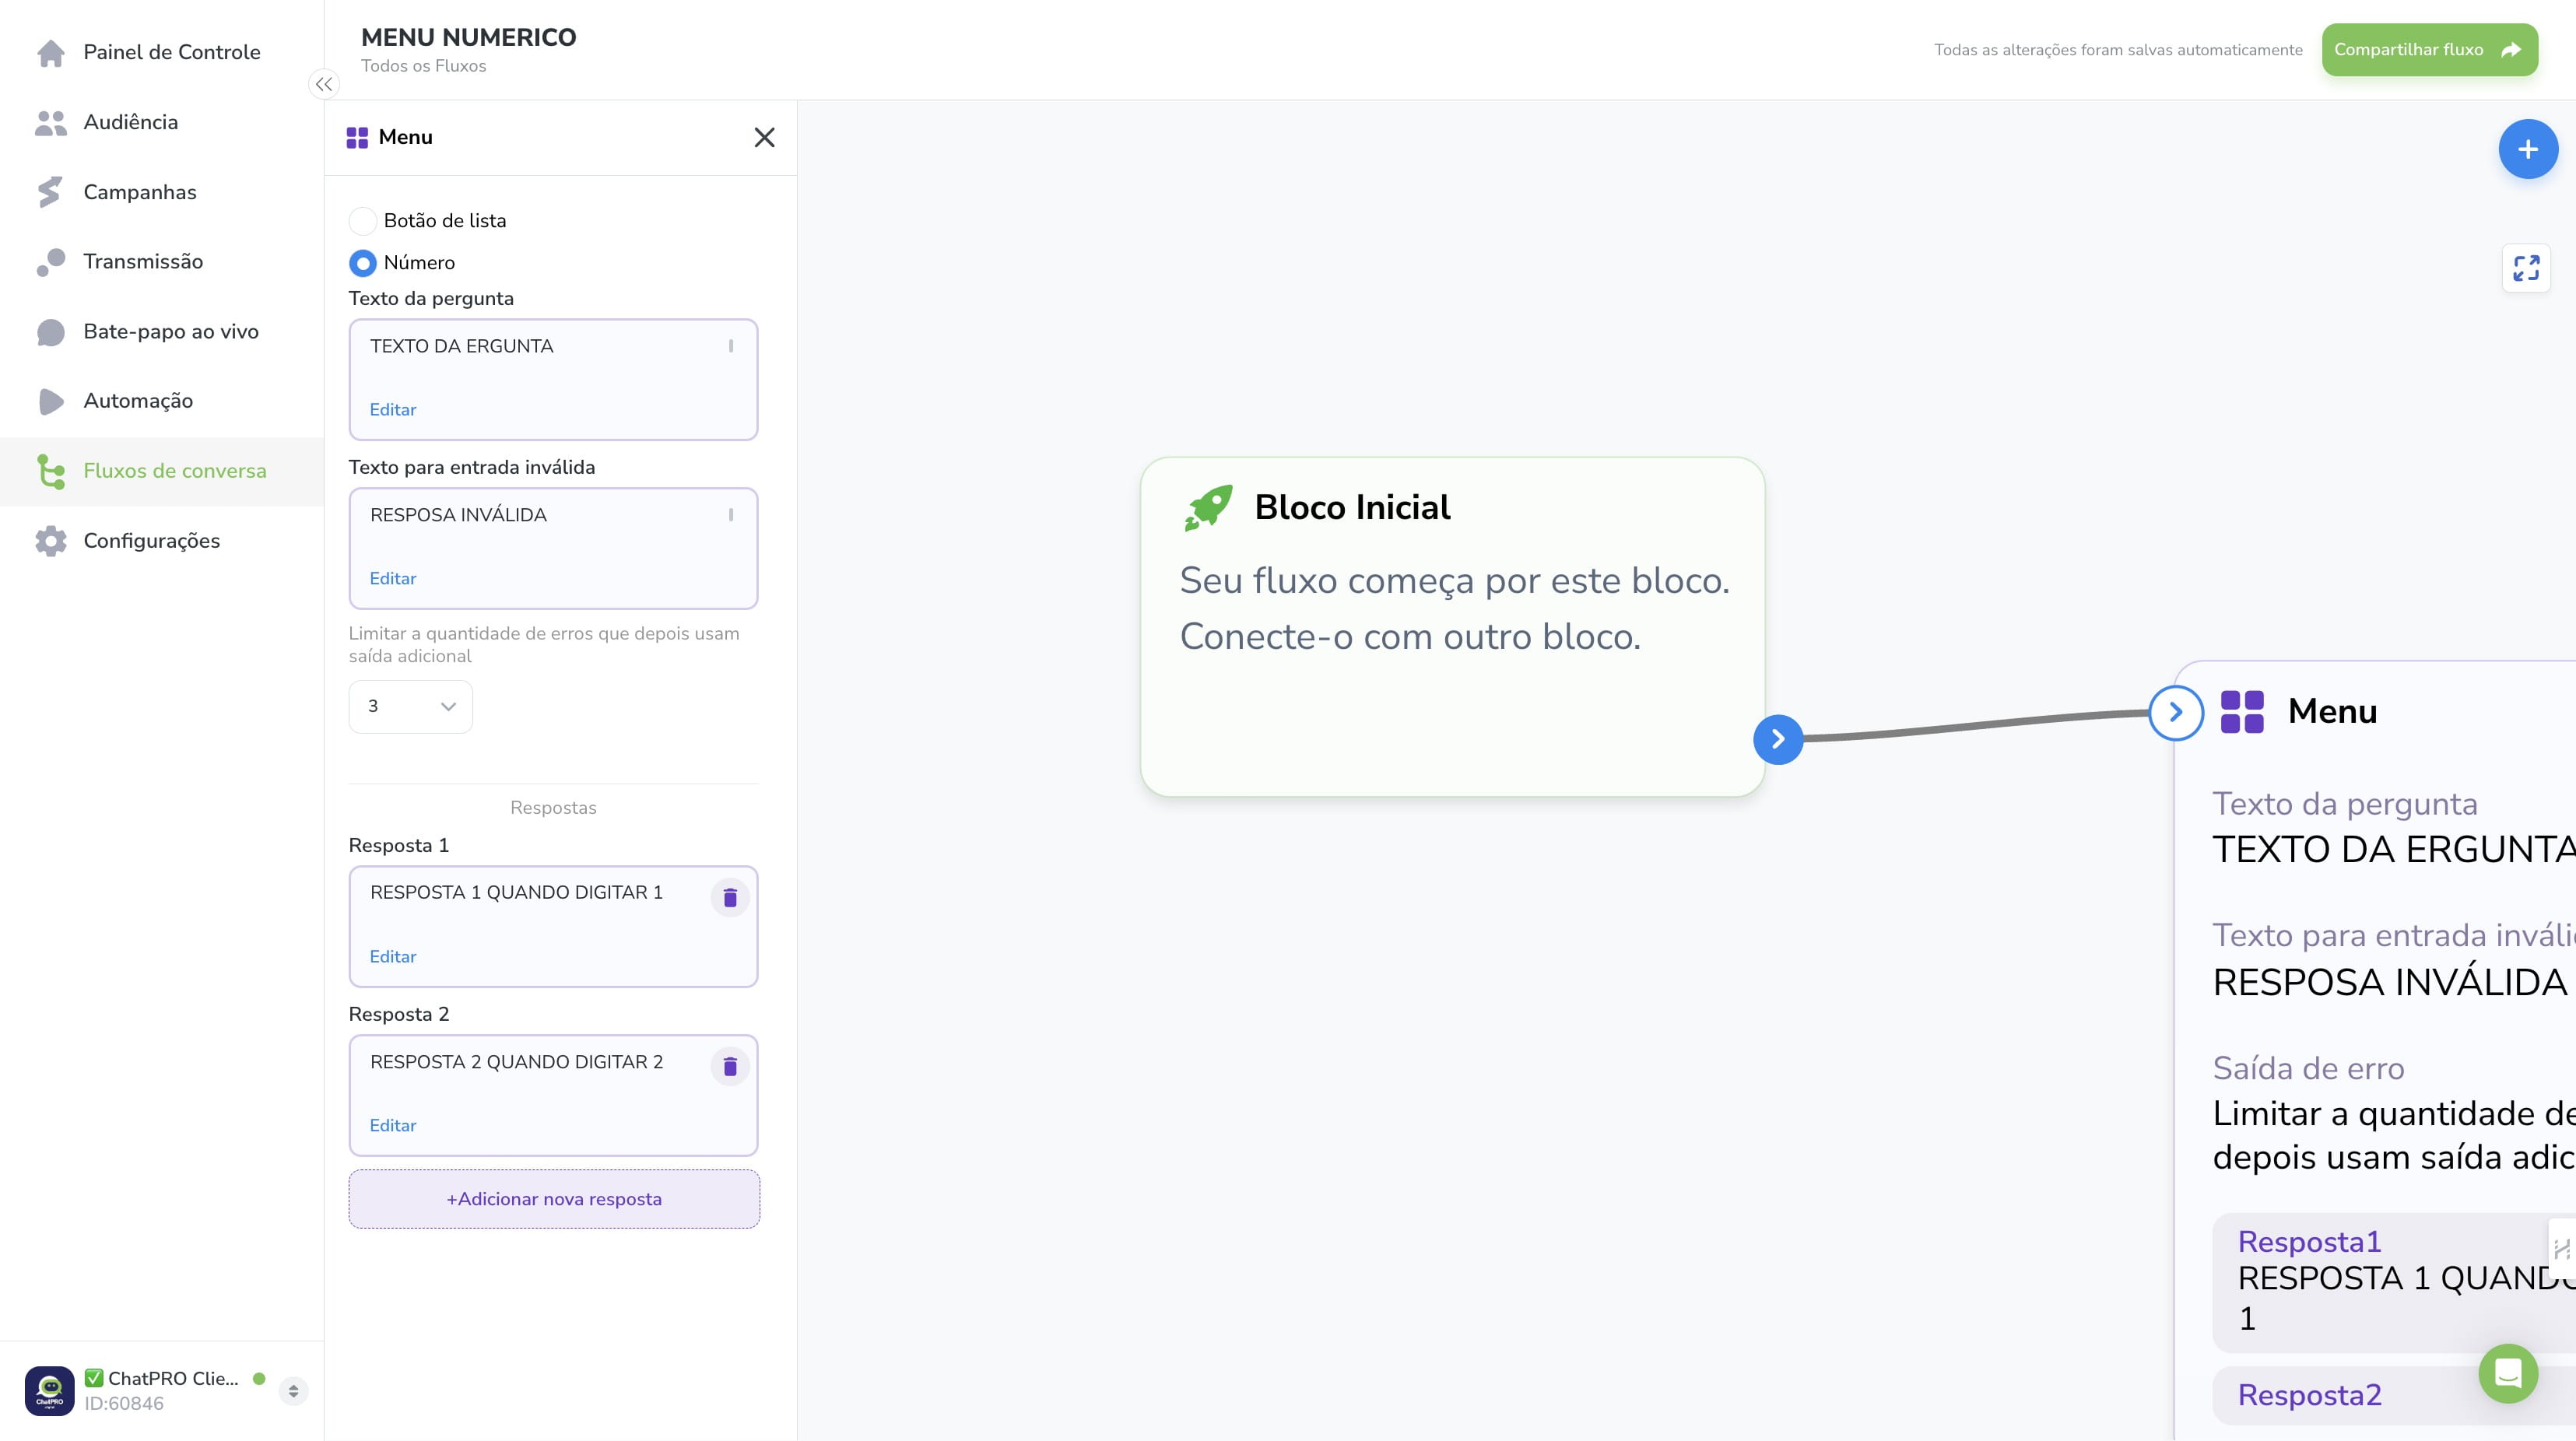
Task: Edit Resposta 2 text
Action: (x=393, y=1126)
